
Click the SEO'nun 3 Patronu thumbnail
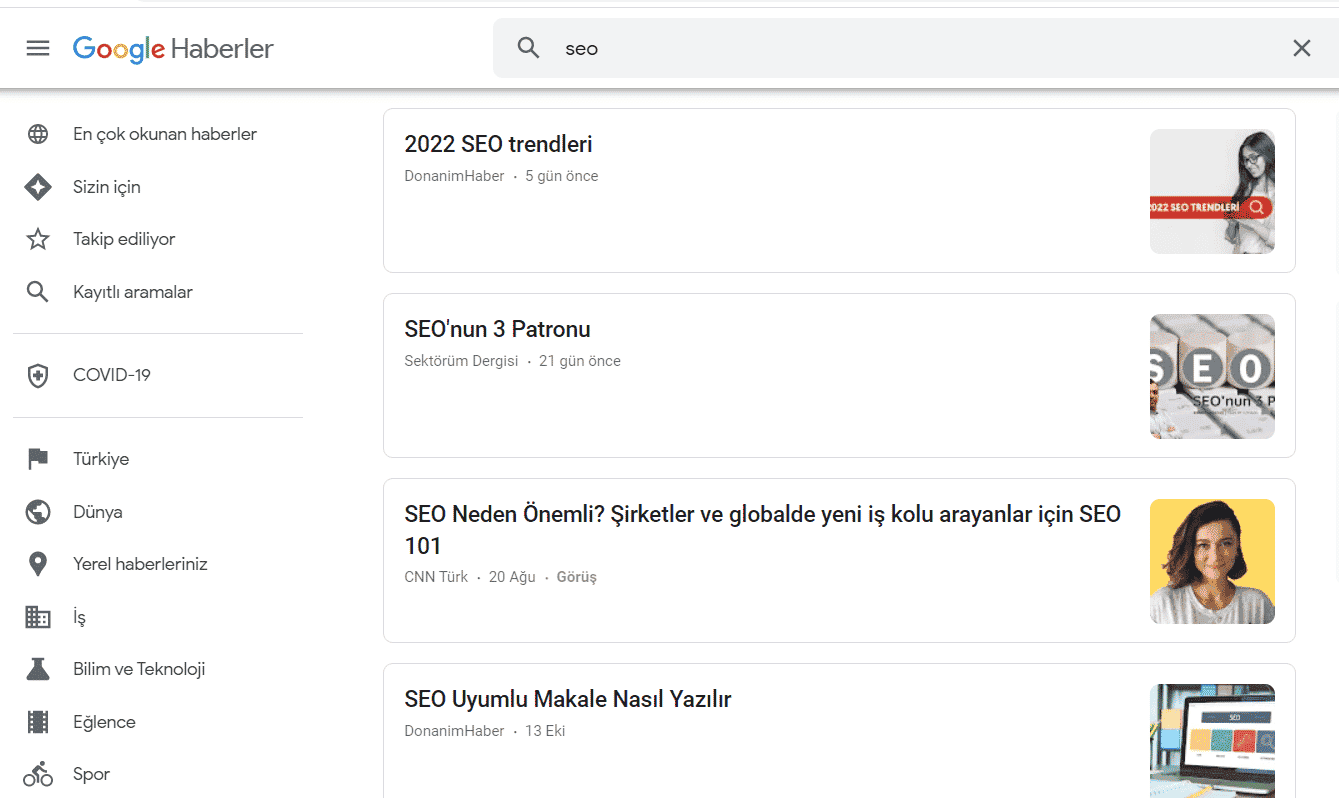point(1212,376)
